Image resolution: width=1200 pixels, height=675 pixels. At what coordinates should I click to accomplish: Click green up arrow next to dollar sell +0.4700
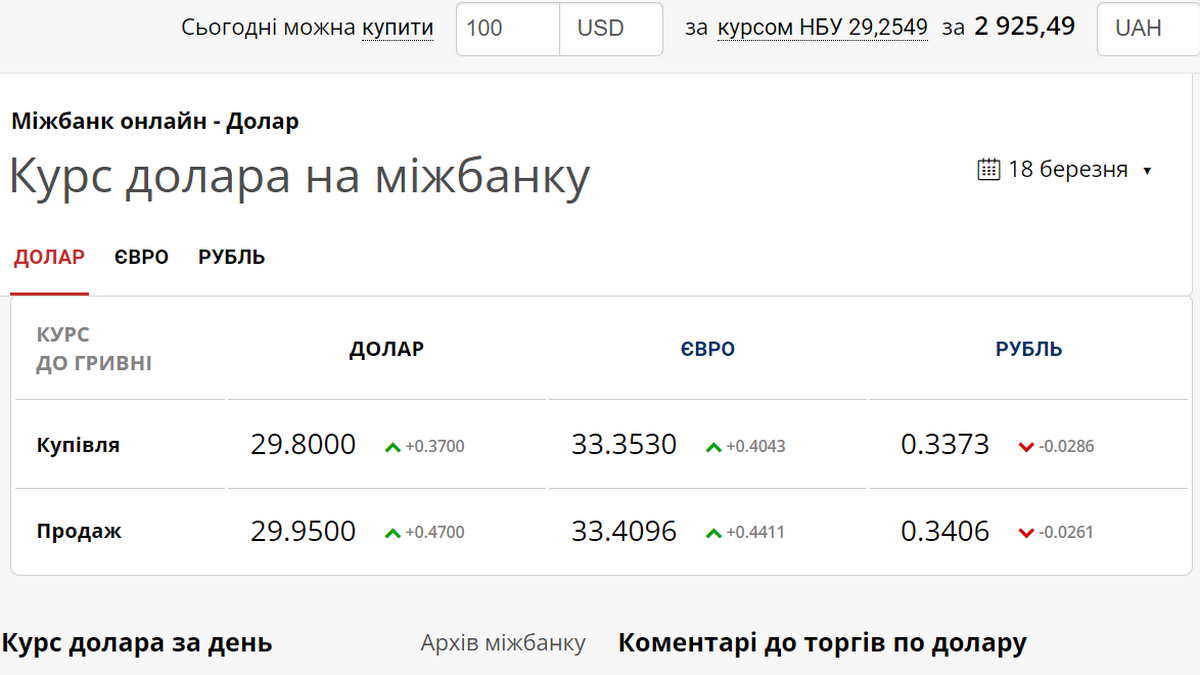pos(393,533)
